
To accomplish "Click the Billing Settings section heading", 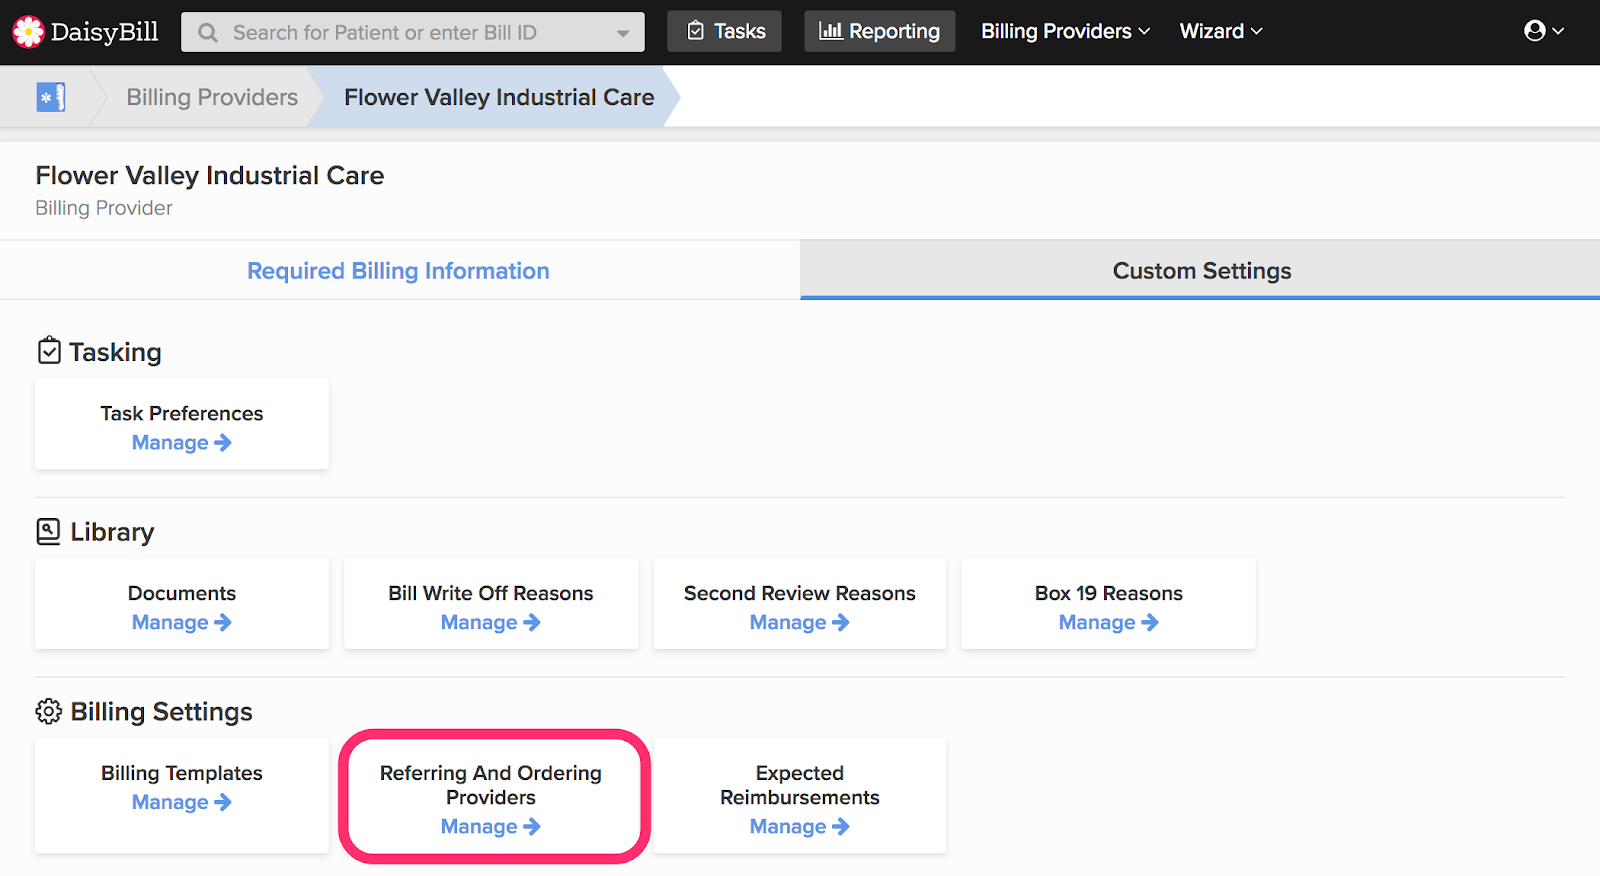I will click(161, 712).
